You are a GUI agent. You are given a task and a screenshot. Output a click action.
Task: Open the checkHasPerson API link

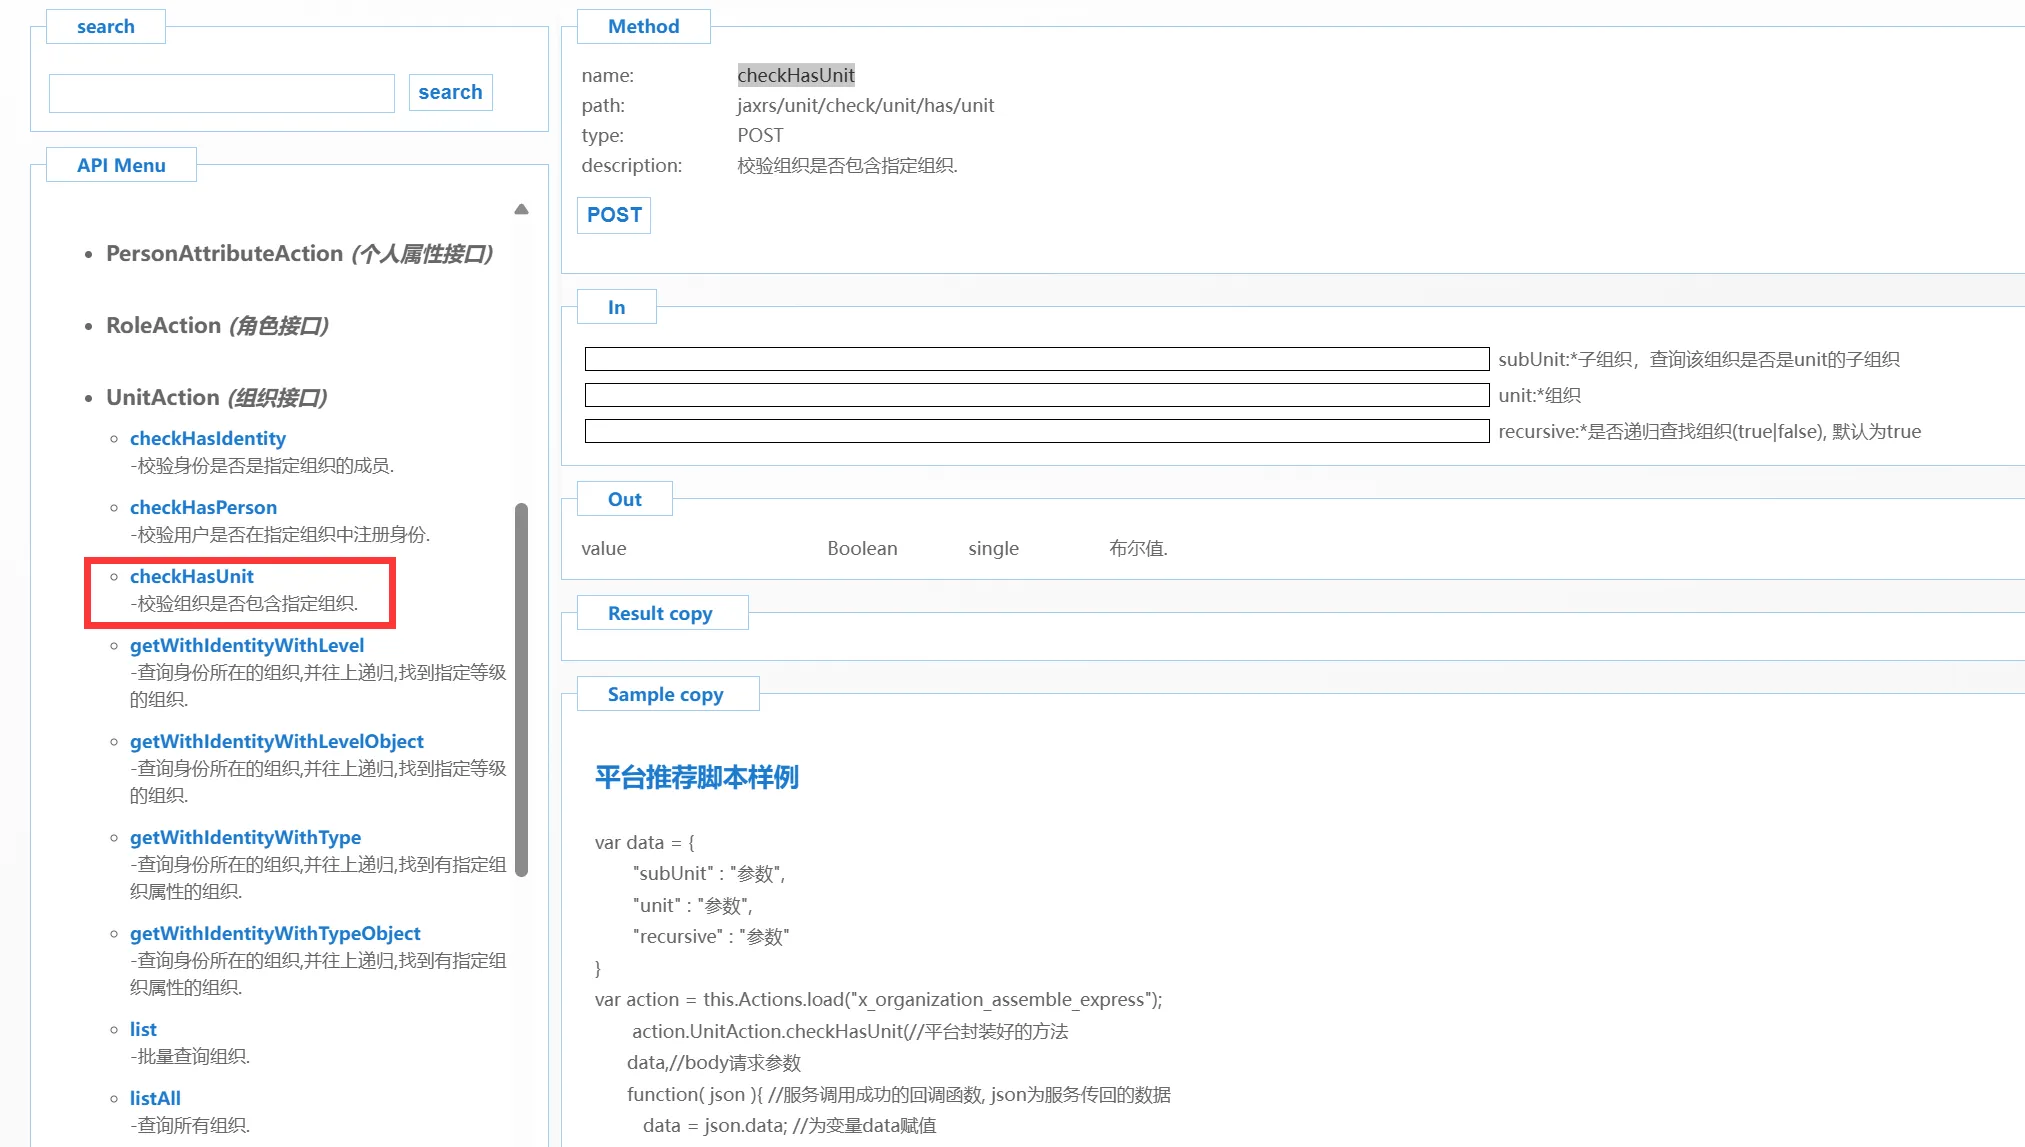pos(203,507)
